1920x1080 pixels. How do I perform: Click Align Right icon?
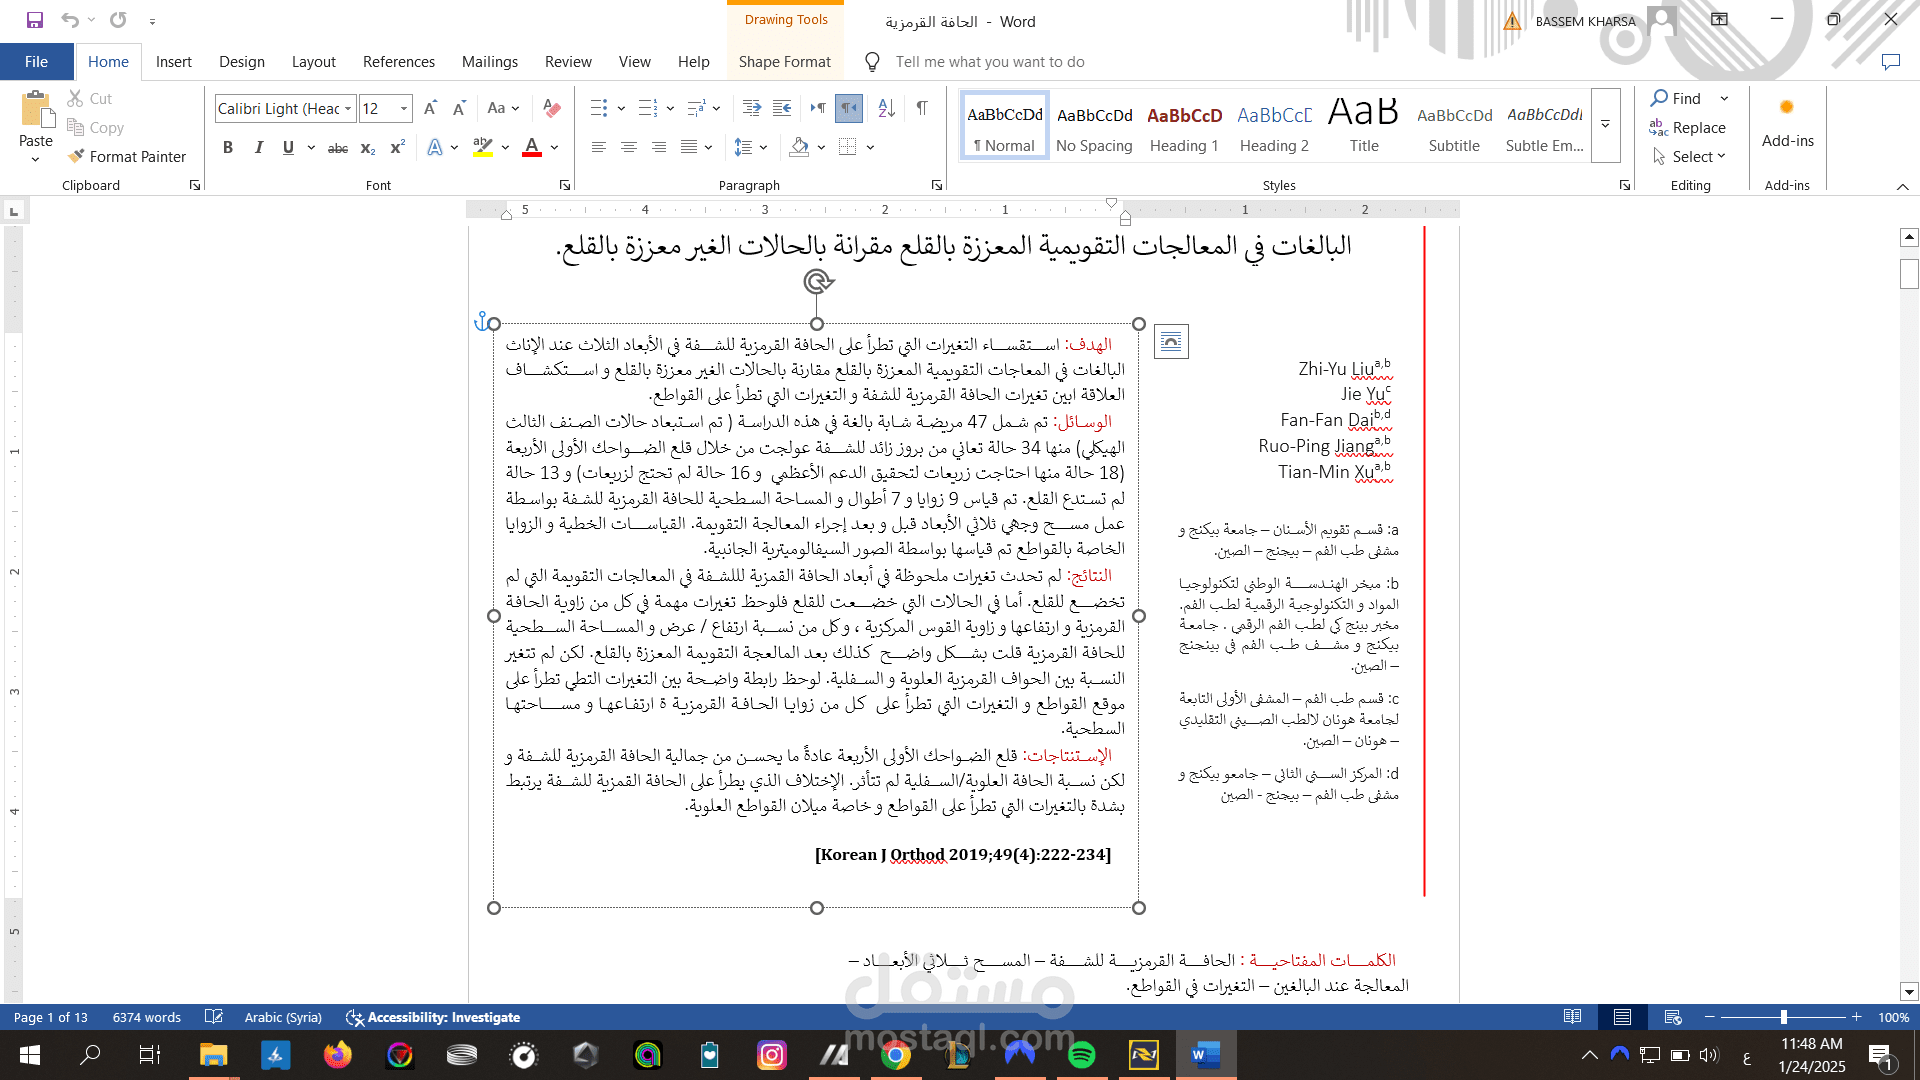point(658,147)
